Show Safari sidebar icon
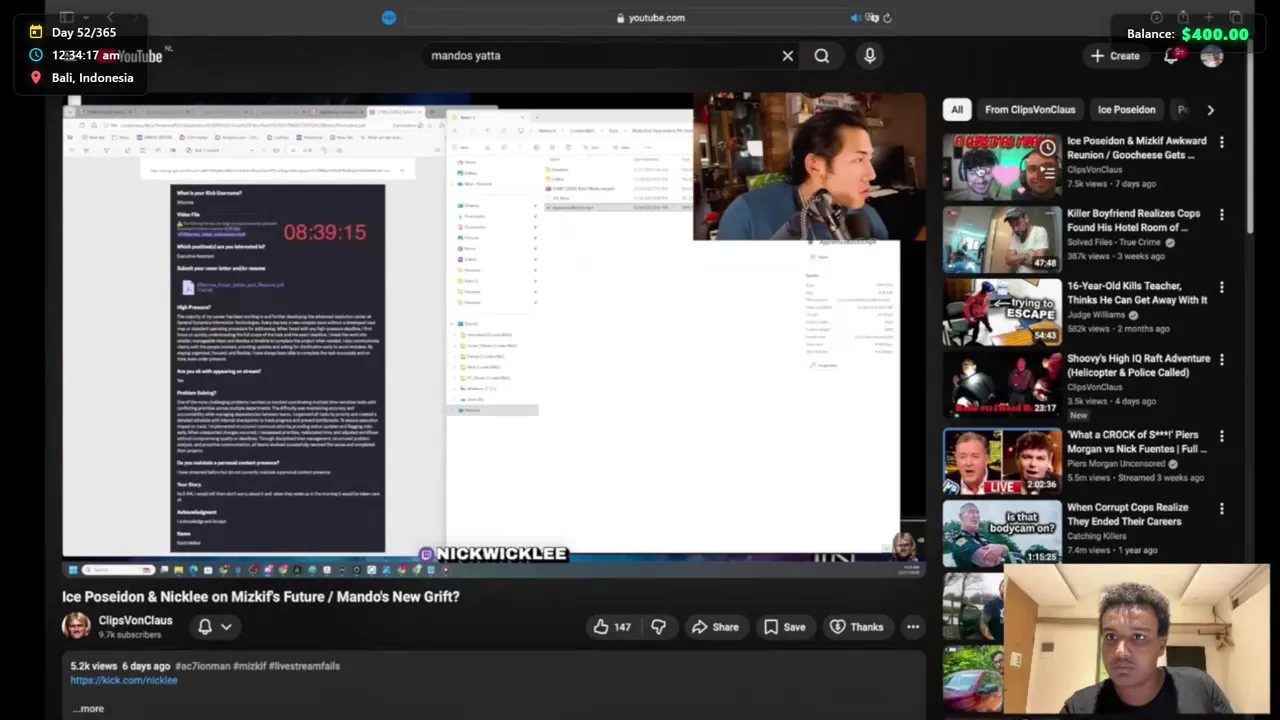Screen dimensions: 1280x720 (x=67, y=17)
